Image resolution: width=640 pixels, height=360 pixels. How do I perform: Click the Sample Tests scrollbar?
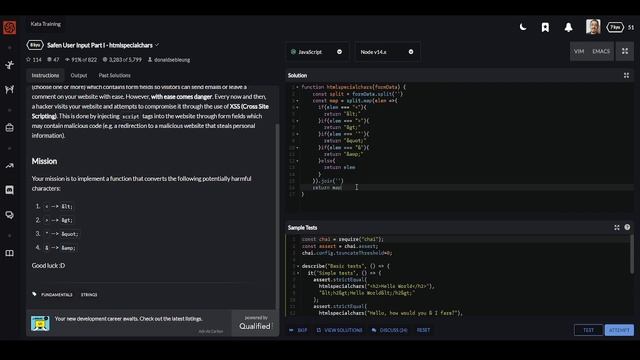[632, 254]
